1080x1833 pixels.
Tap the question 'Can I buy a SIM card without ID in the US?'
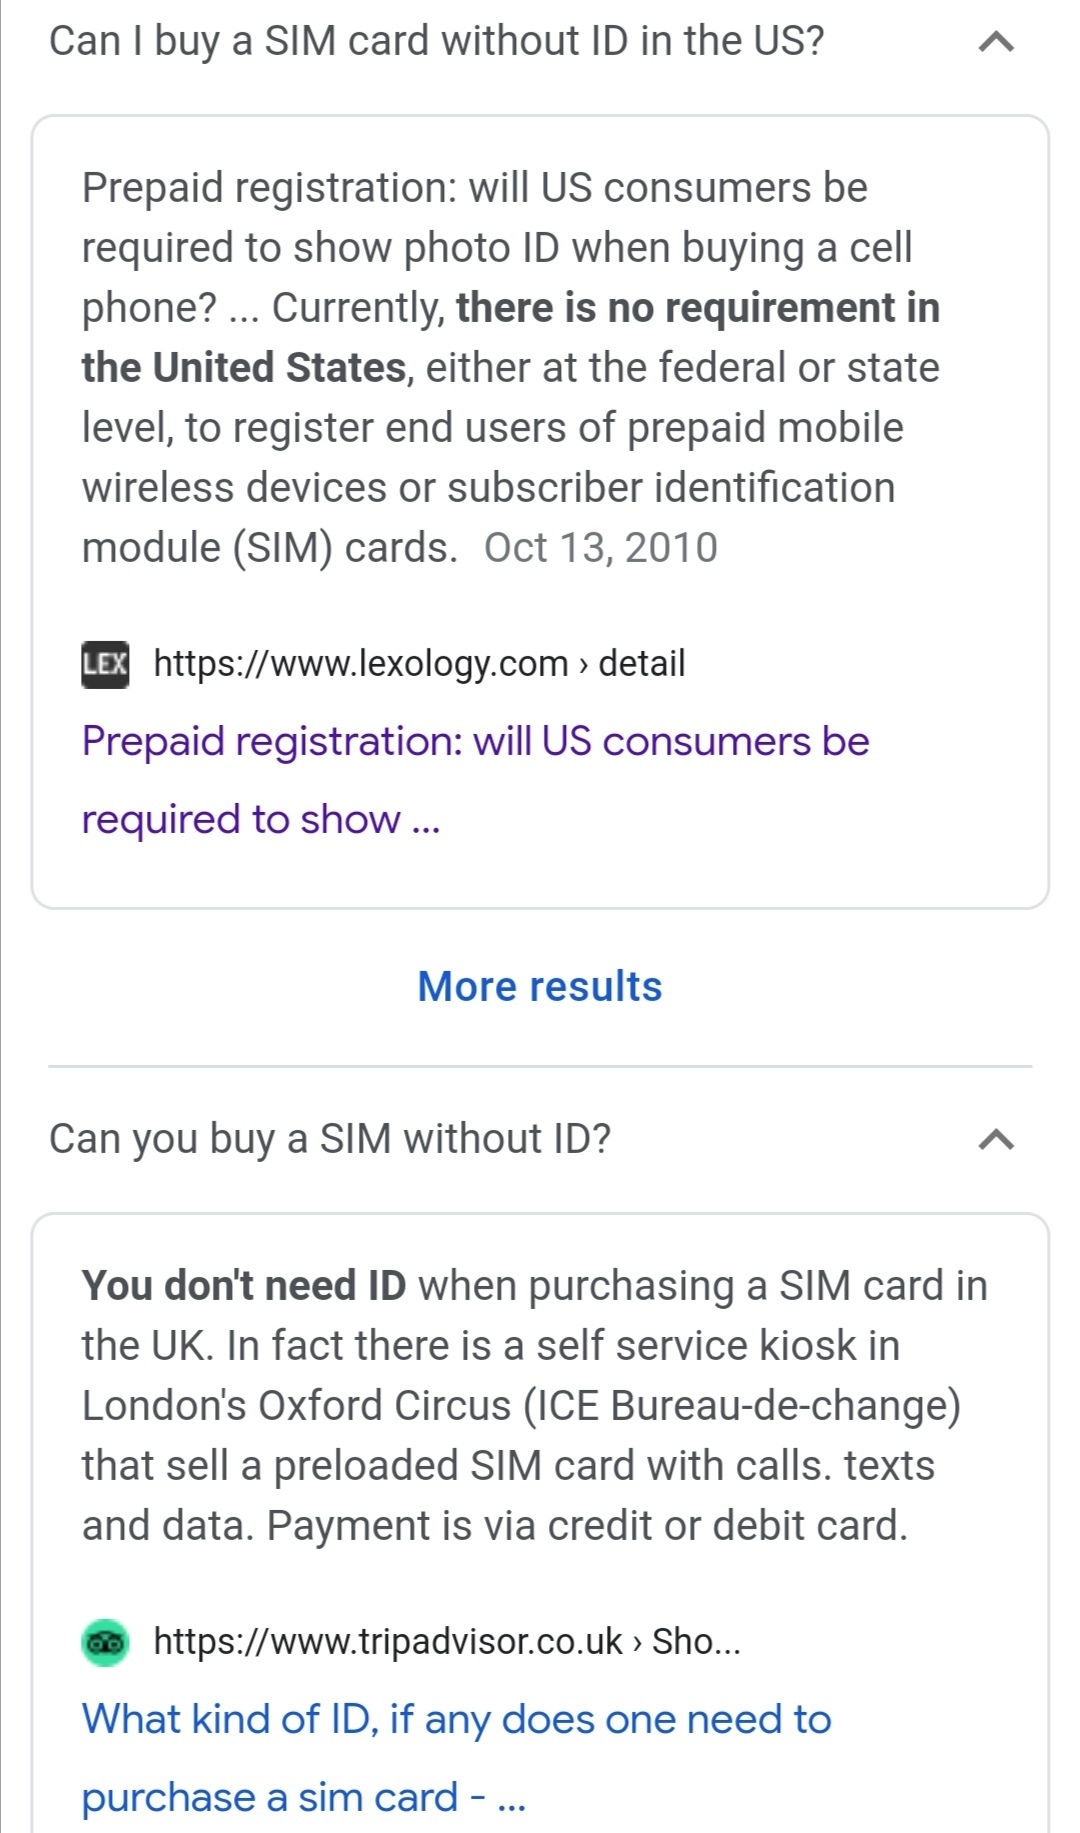tap(436, 41)
